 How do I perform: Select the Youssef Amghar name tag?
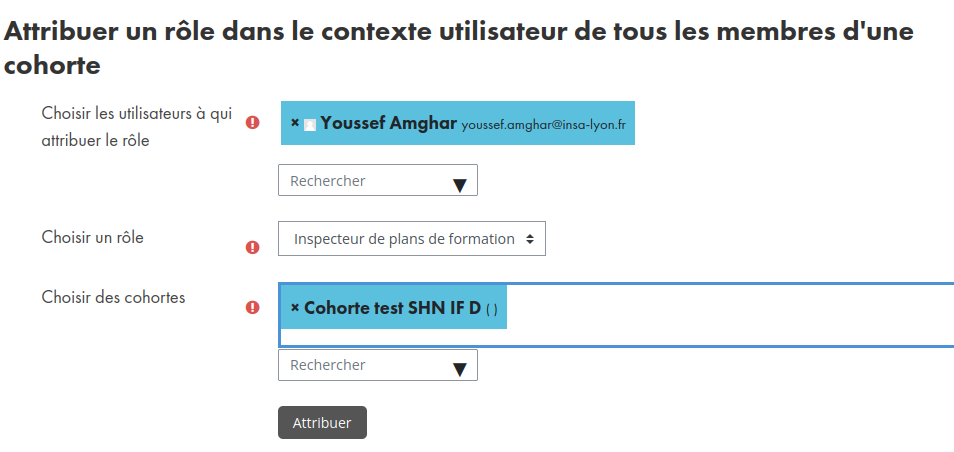(x=458, y=123)
